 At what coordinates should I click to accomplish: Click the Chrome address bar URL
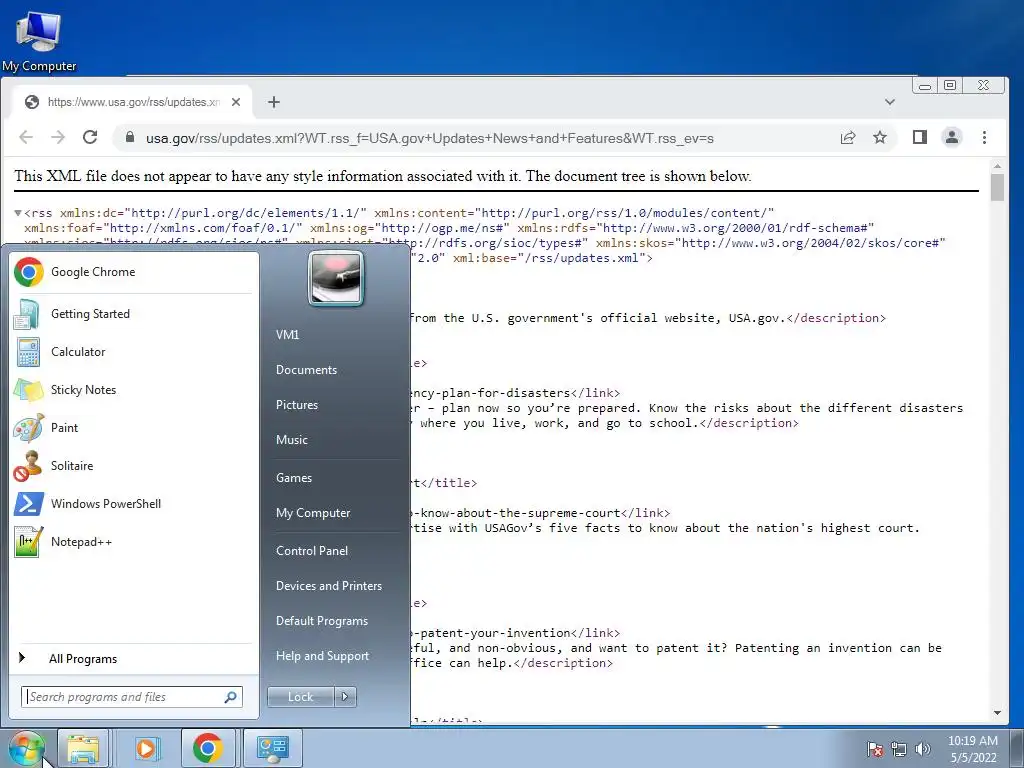tap(429, 138)
